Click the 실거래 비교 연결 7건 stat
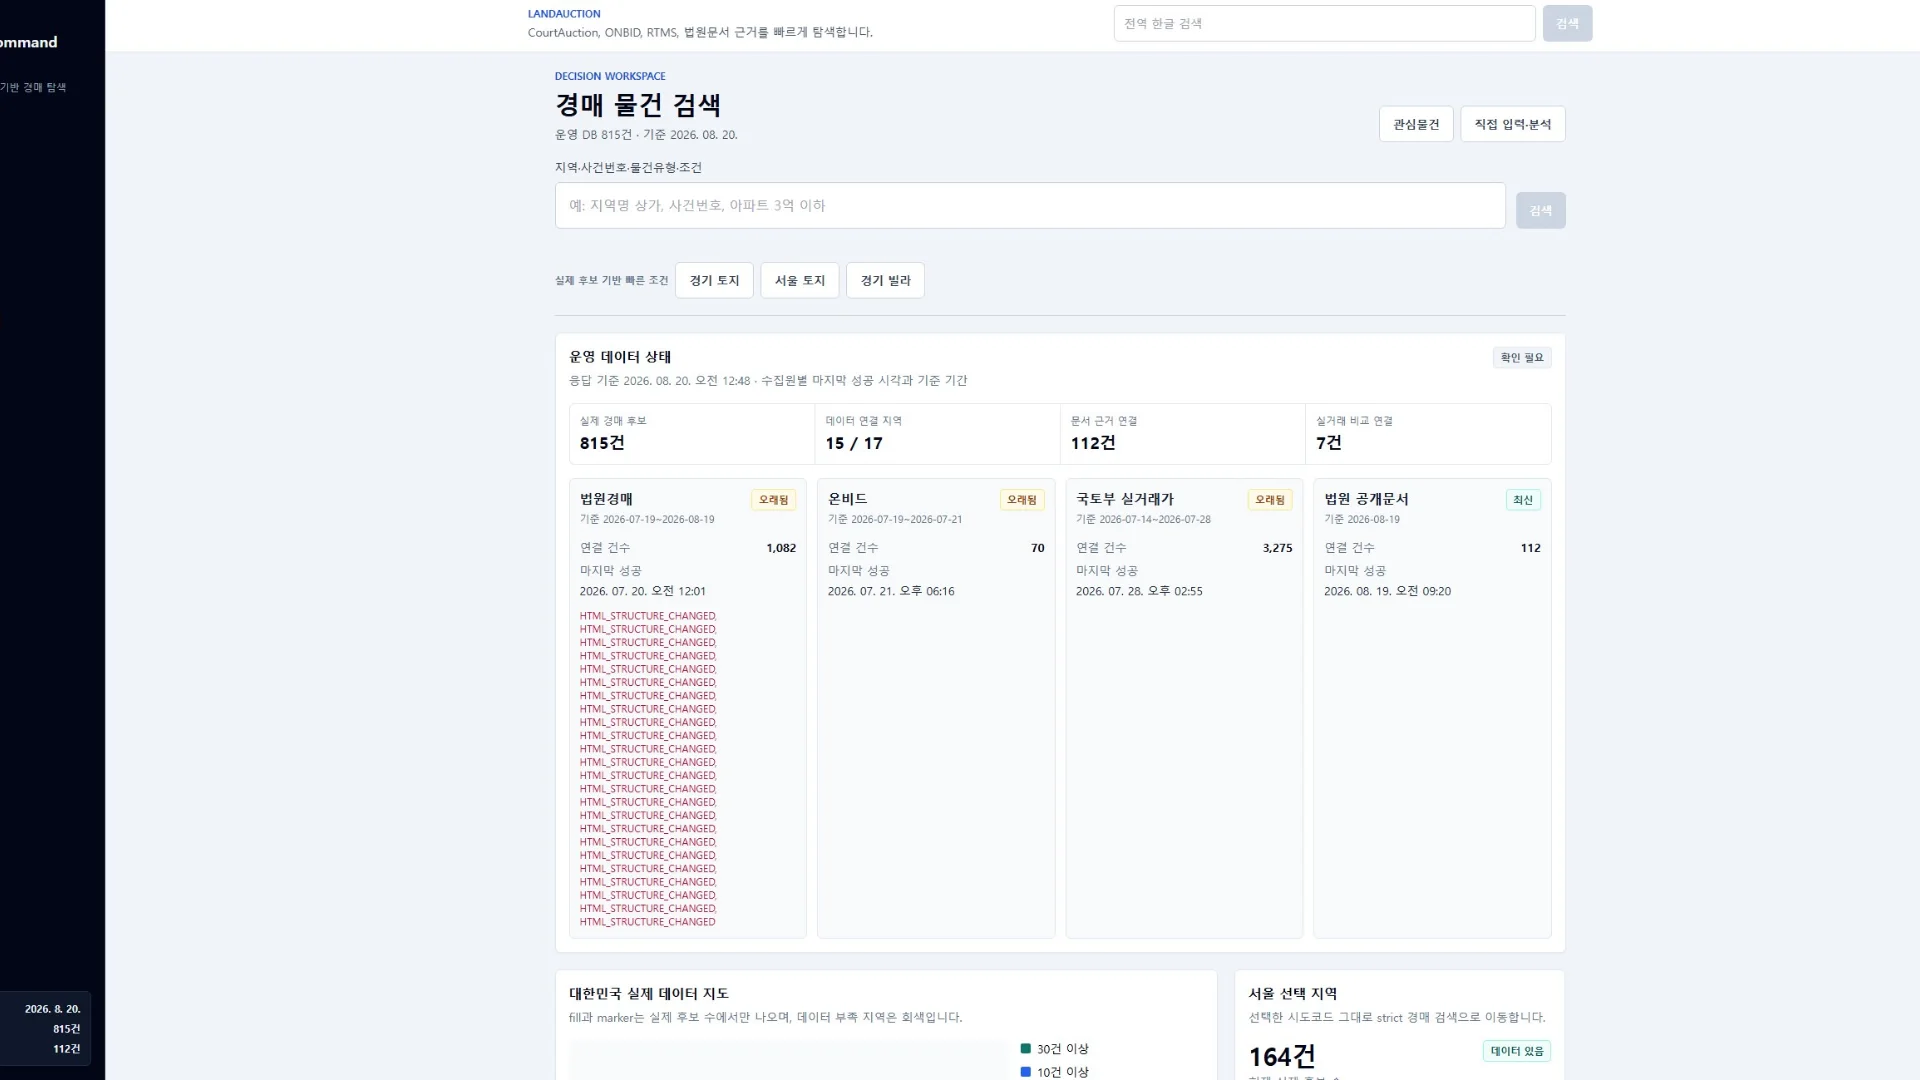Image resolution: width=1920 pixels, height=1080 pixels. (1428, 434)
